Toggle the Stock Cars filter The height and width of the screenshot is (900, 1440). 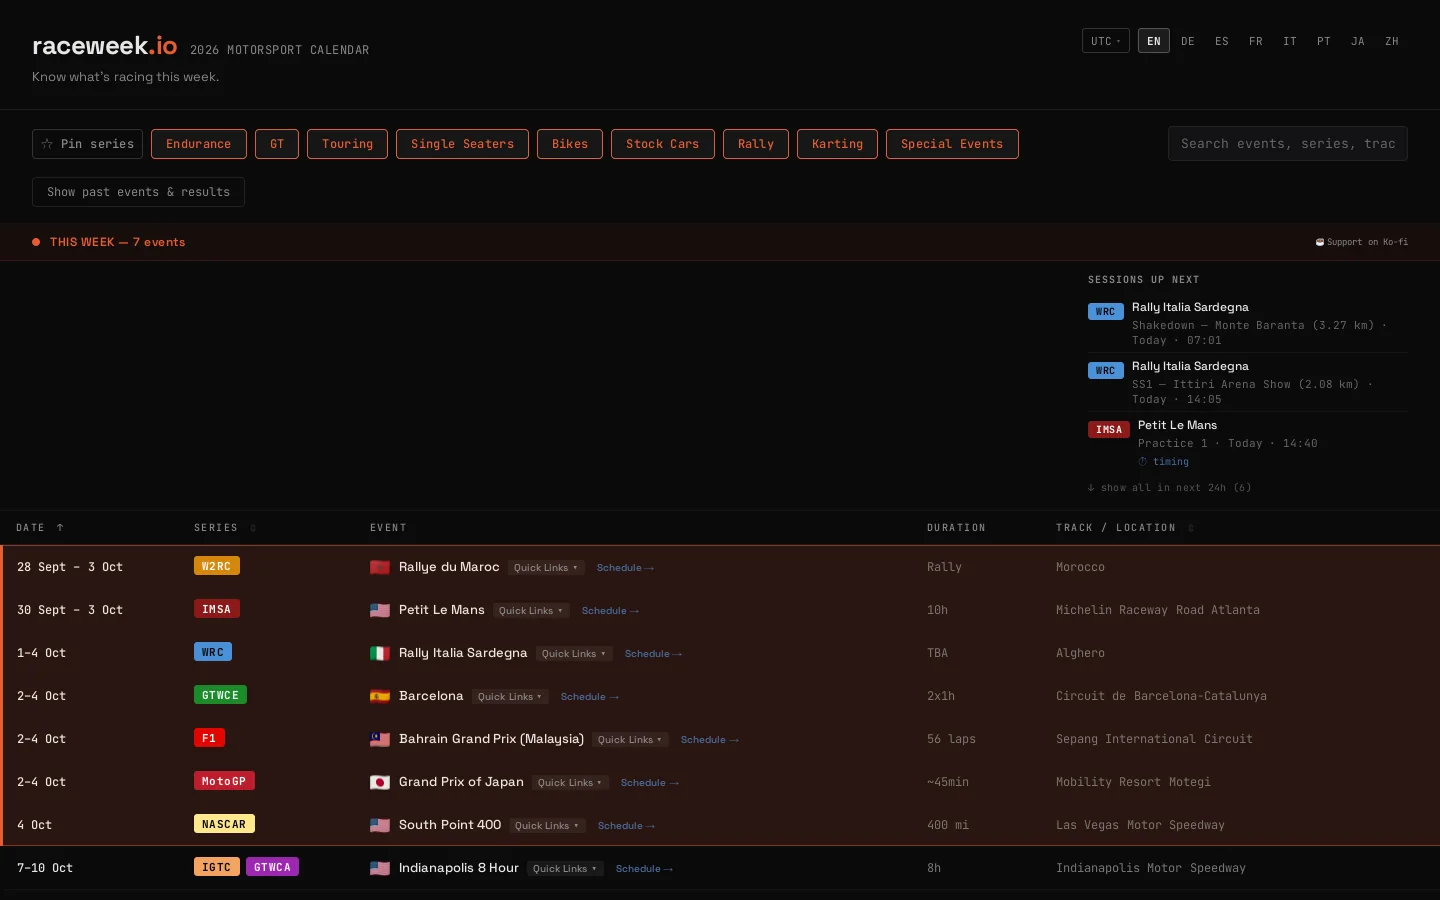663,144
